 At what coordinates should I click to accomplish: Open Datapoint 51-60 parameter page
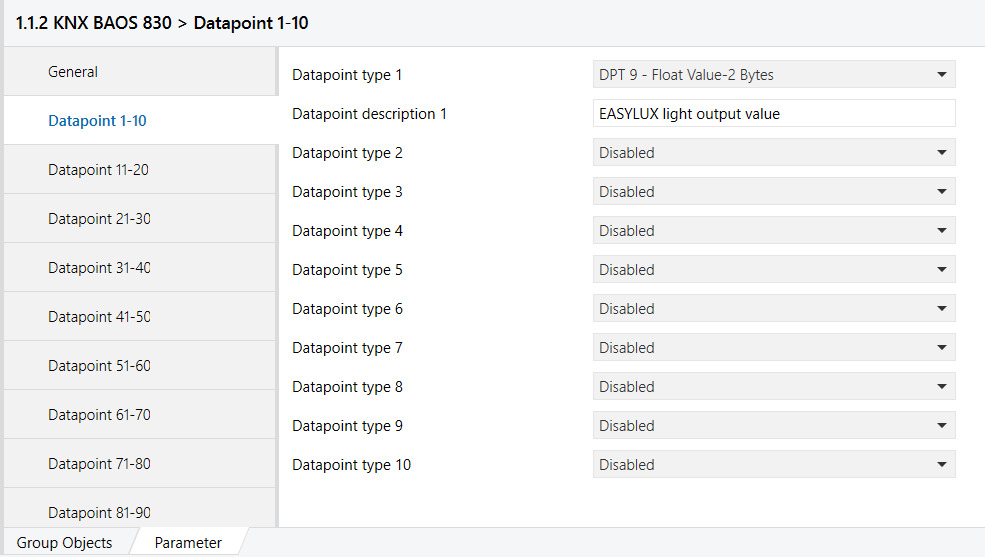pos(99,366)
